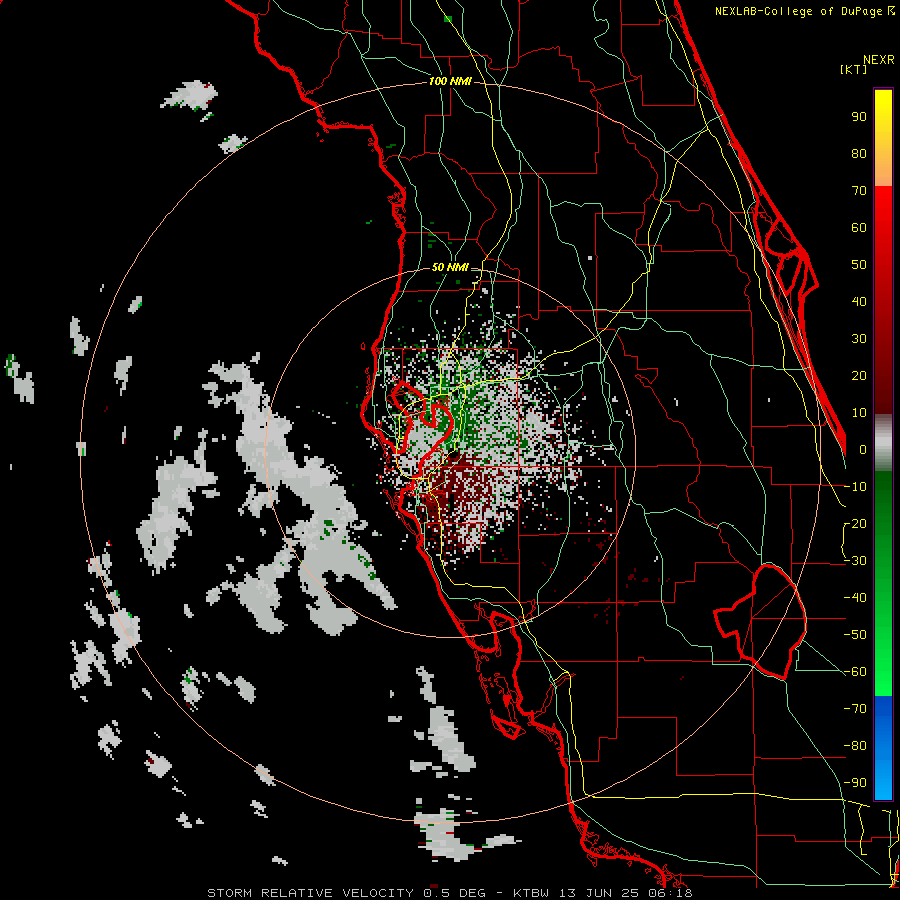Screen dimensions: 900x900
Task: Click the "-90" scale value
Action: coord(855,783)
